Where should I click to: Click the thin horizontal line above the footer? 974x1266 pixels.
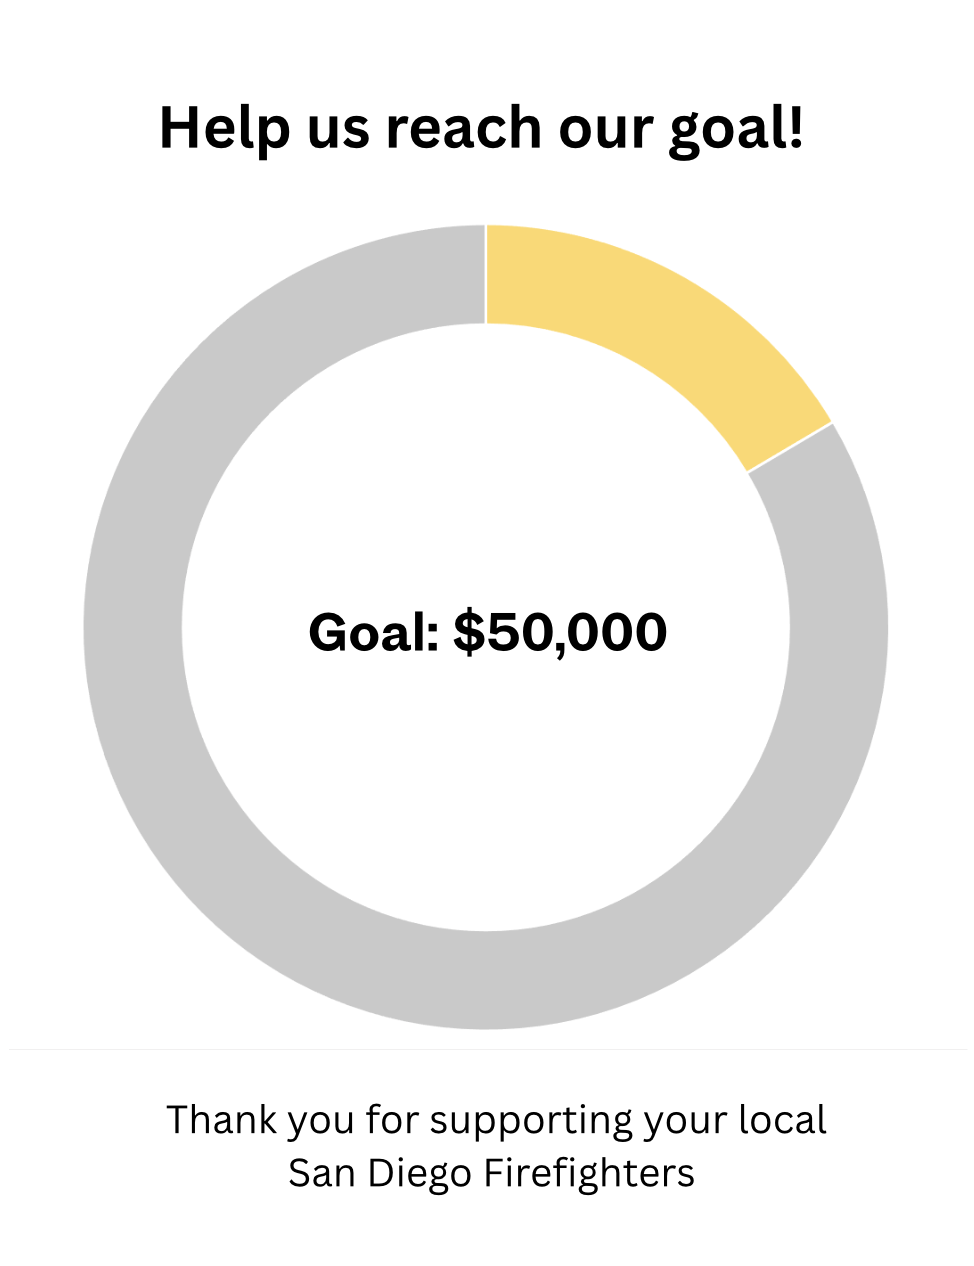tap(487, 1049)
